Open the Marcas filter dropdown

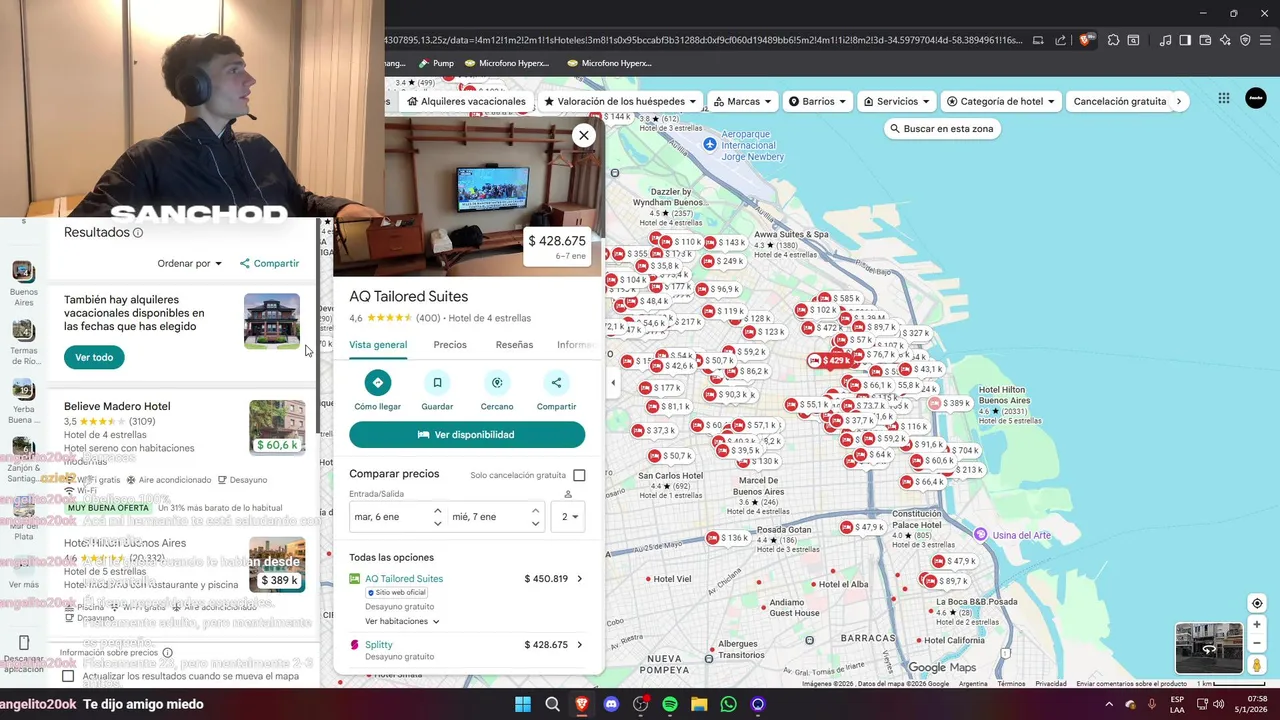[x=741, y=101]
